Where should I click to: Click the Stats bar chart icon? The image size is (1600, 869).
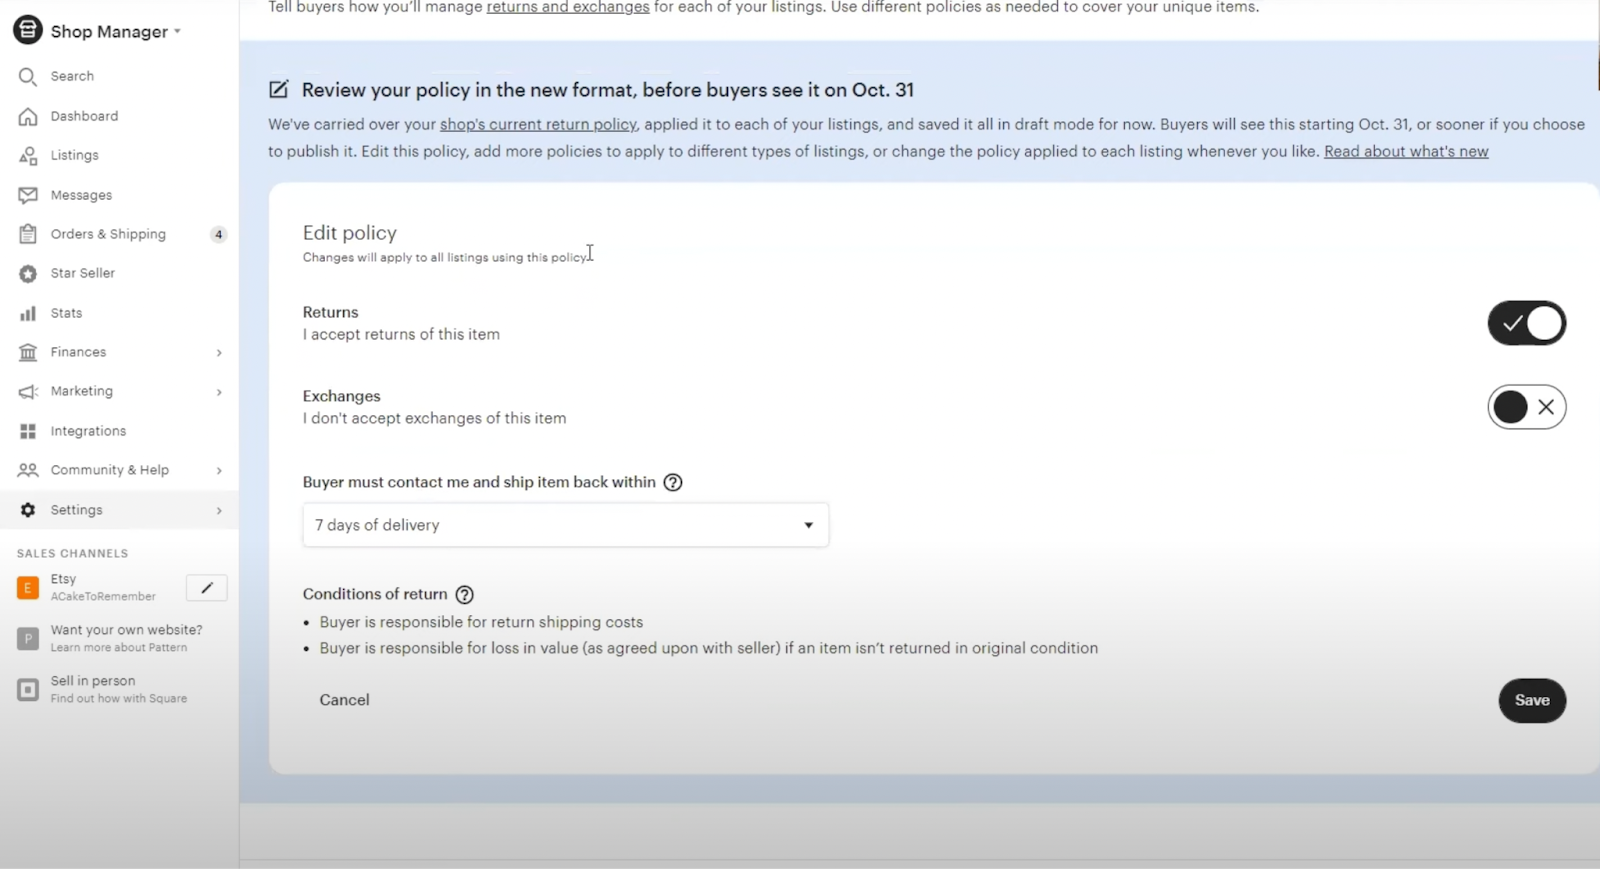click(28, 313)
